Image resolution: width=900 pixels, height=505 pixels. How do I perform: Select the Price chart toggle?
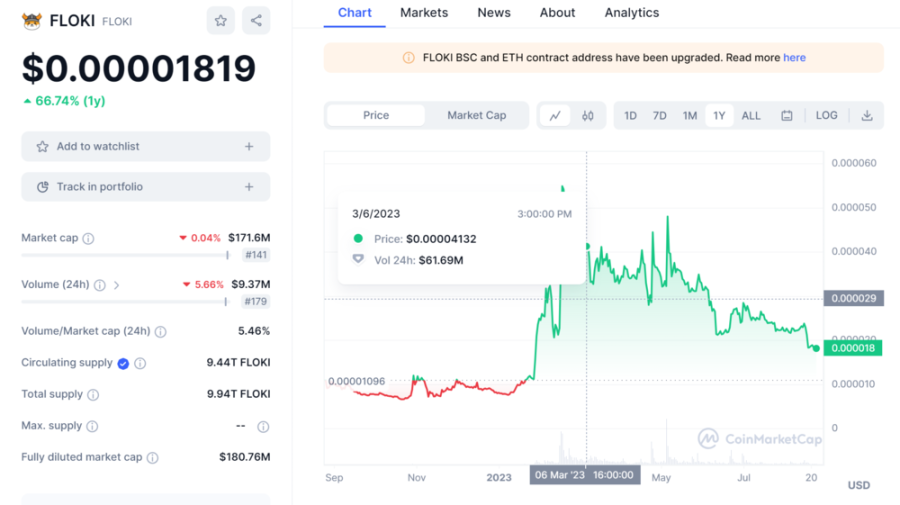[376, 115]
